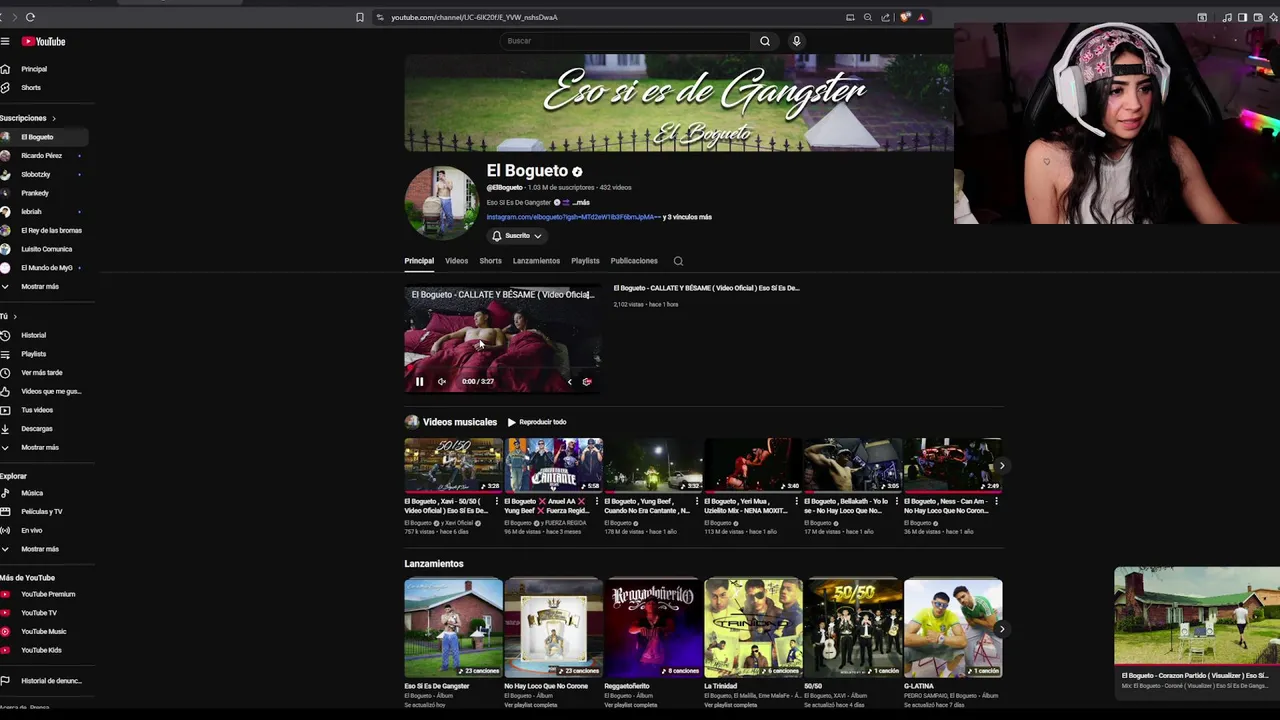Screen dimensions: 1280x720
Task: Zoom icon in browser address bar
Action: (868, 17)
